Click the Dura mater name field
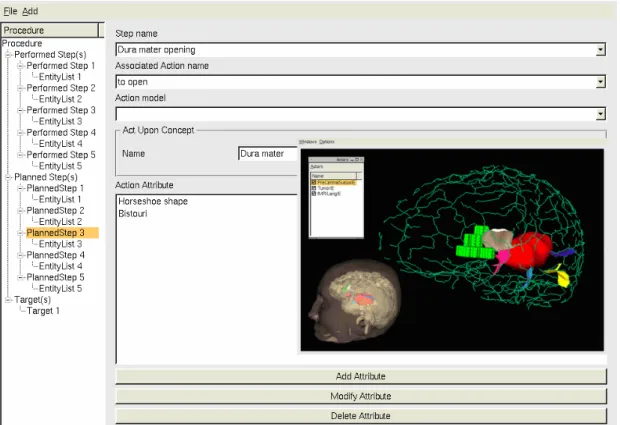The image size is (620, 425). coord(268,153)
